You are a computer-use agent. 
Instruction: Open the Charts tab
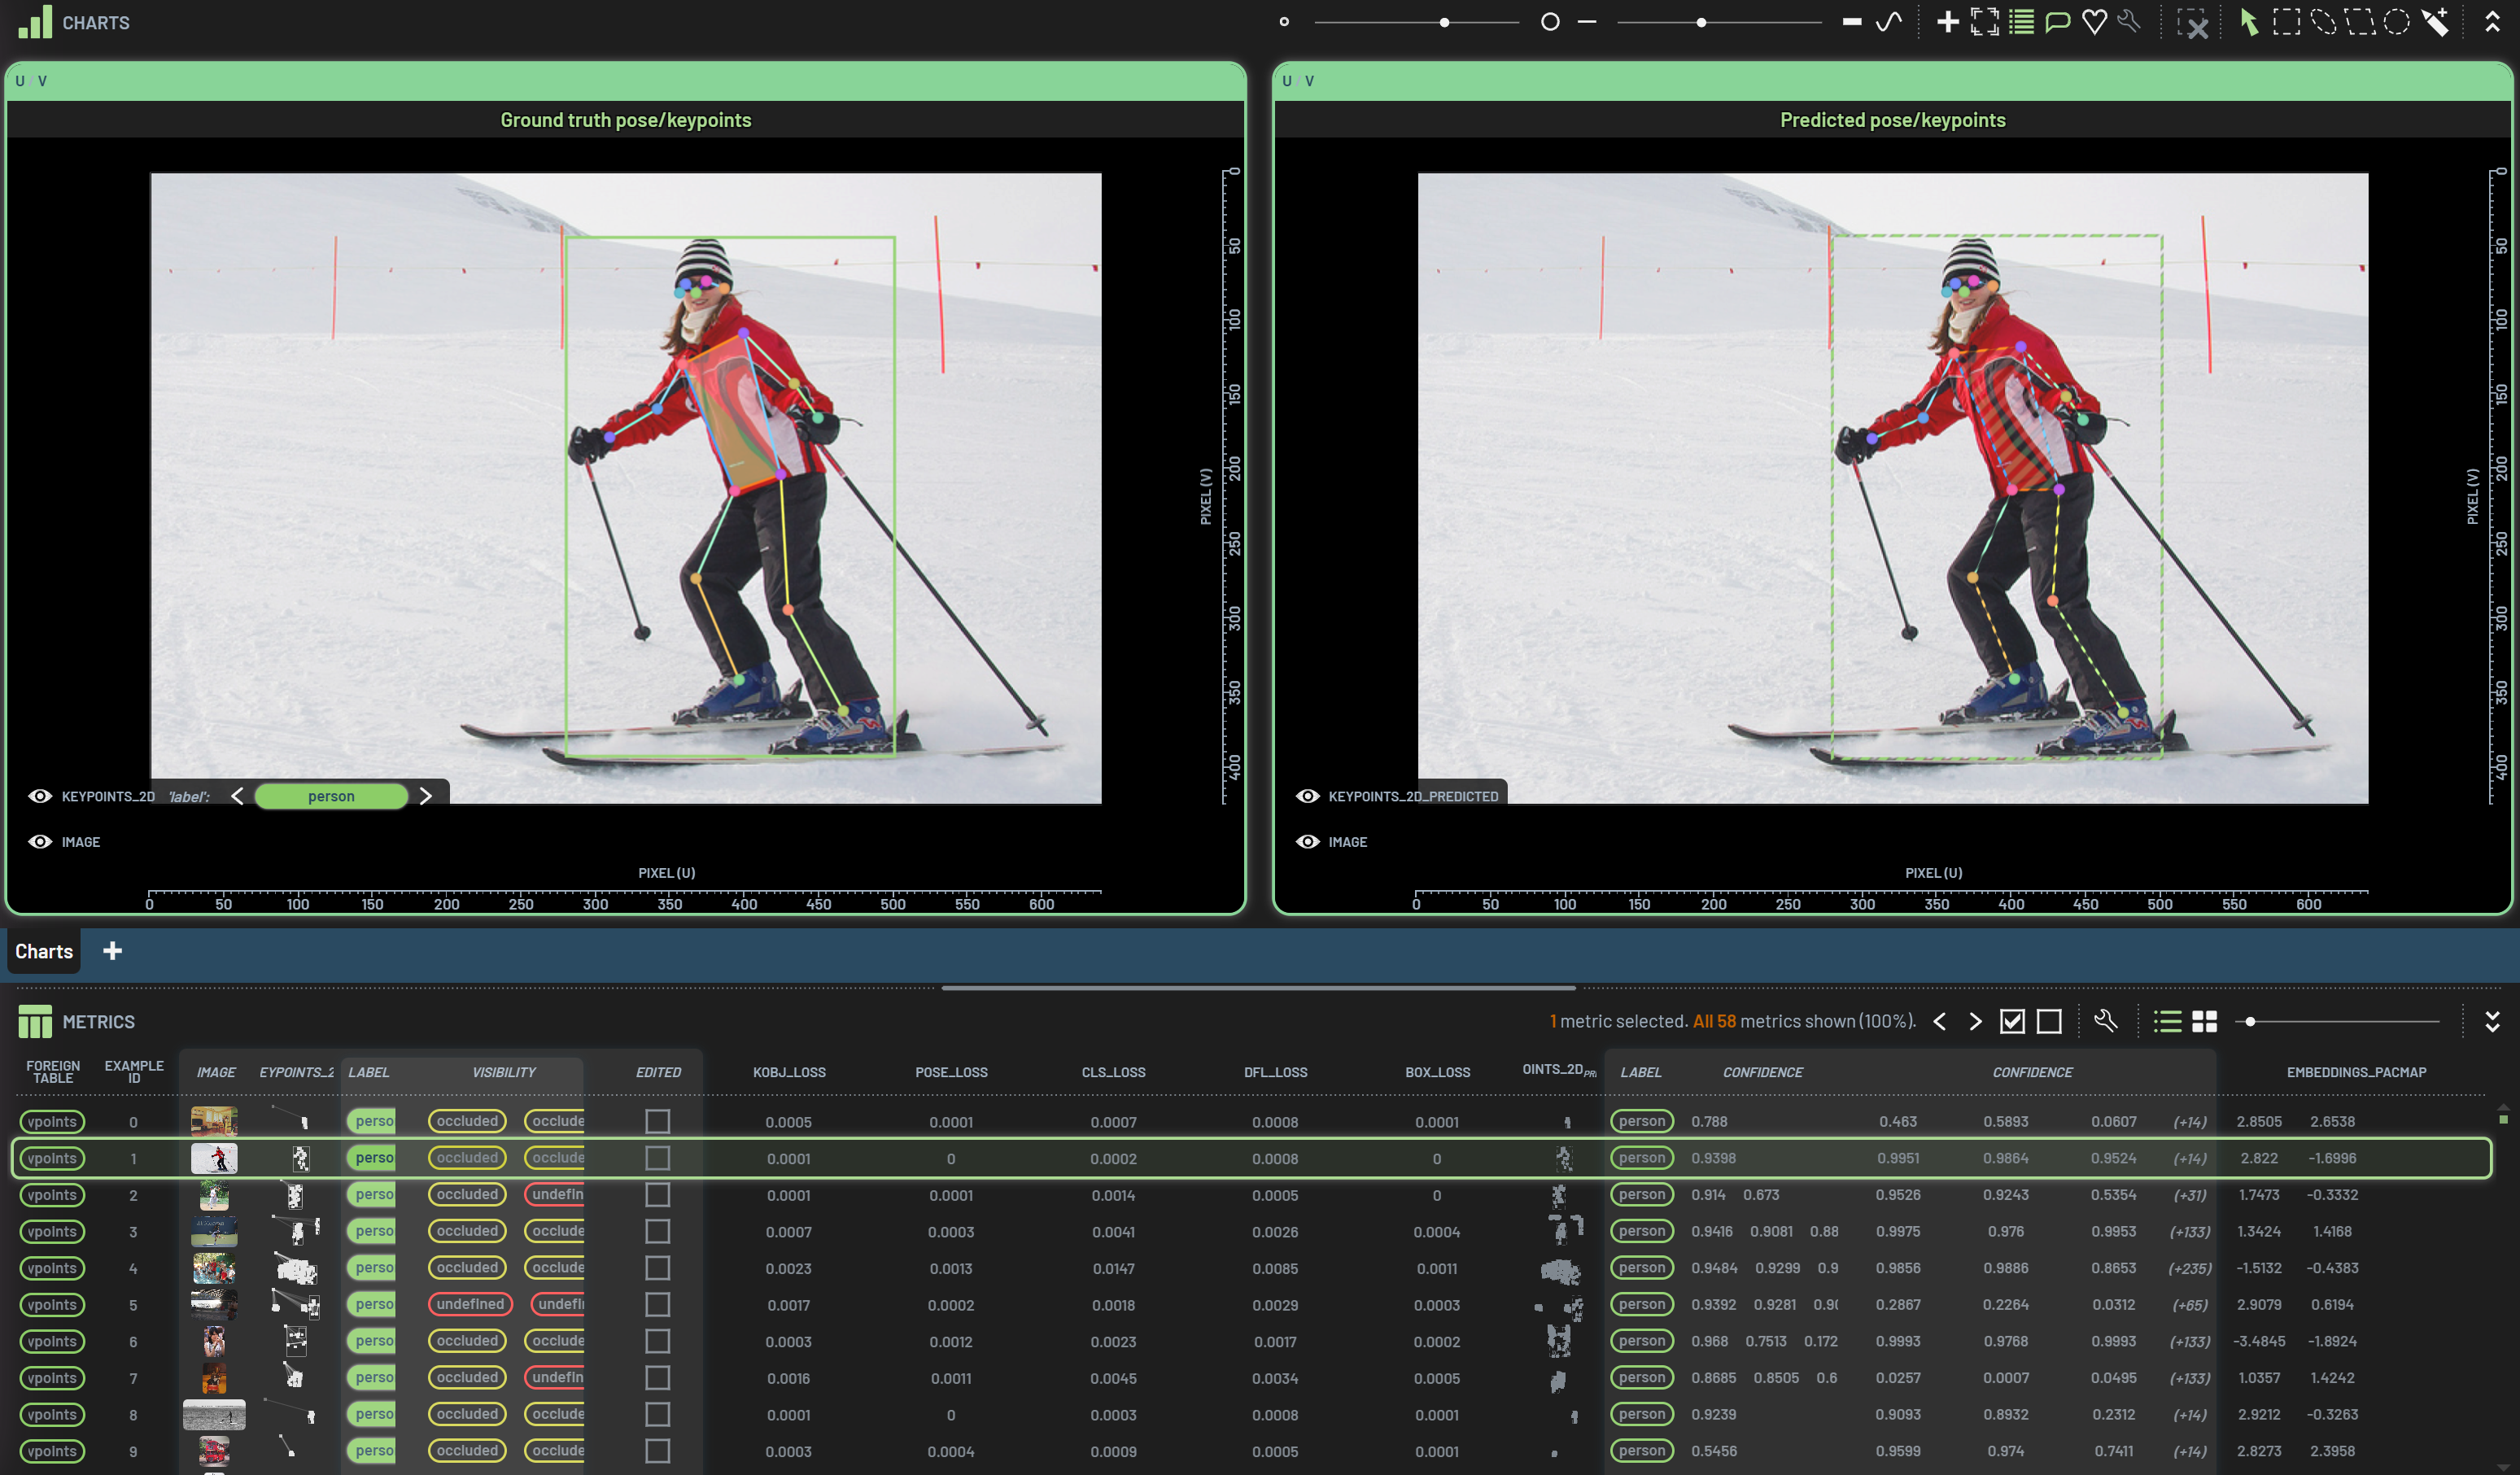[44, 951]
